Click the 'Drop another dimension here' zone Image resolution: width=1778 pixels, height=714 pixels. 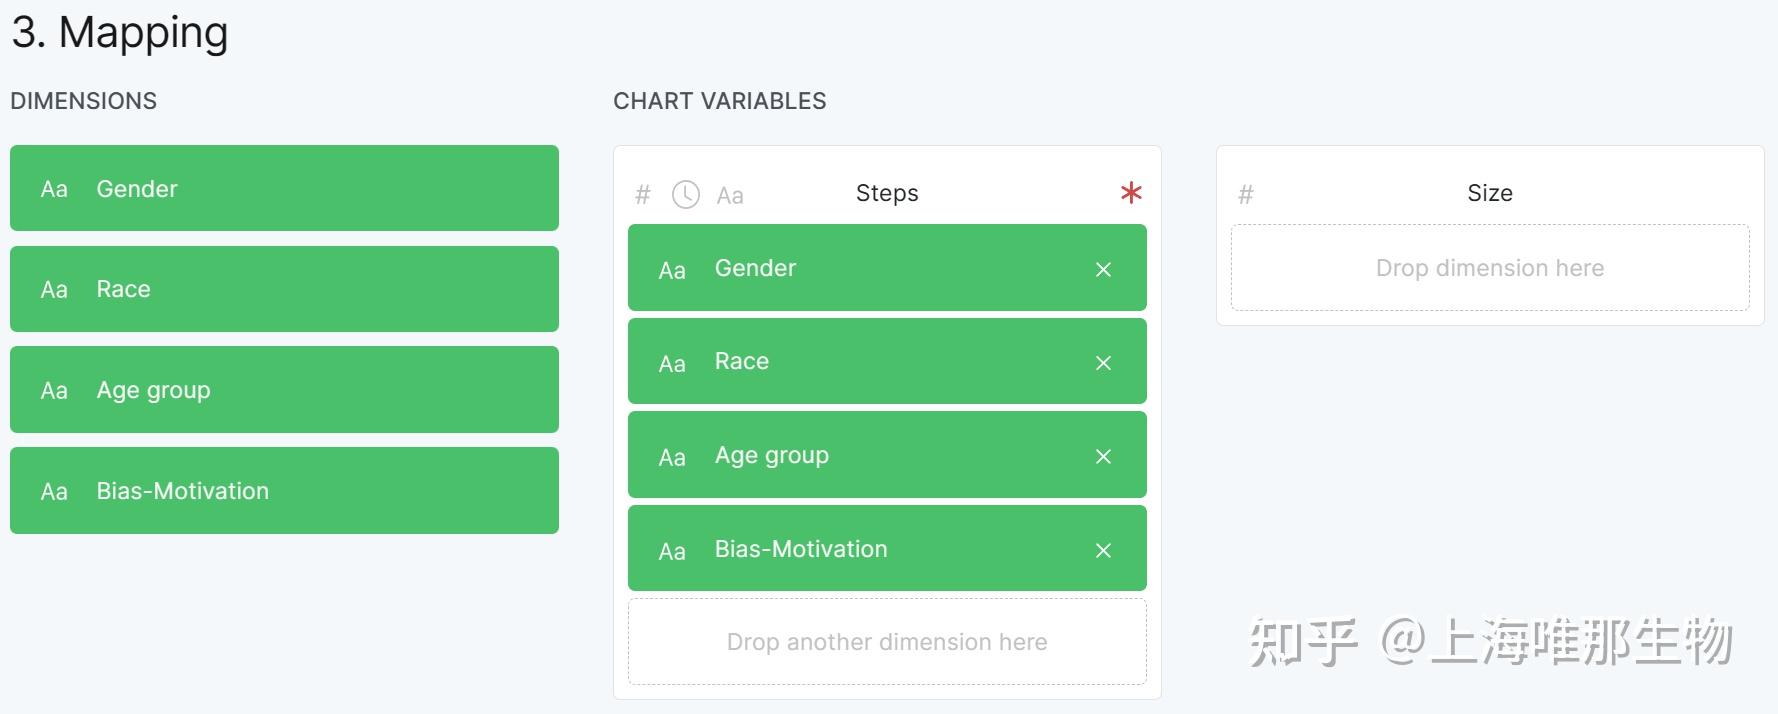click(886, 642)
